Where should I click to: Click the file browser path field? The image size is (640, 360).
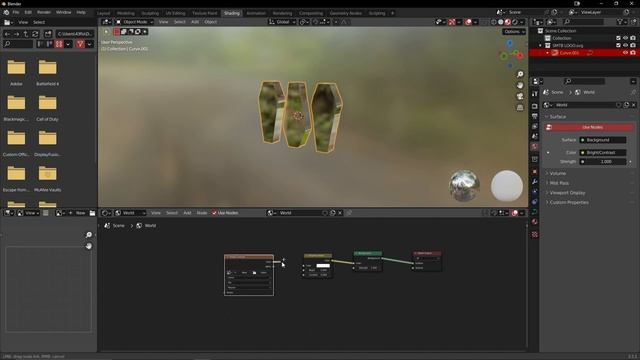click(x=75, y=34)
